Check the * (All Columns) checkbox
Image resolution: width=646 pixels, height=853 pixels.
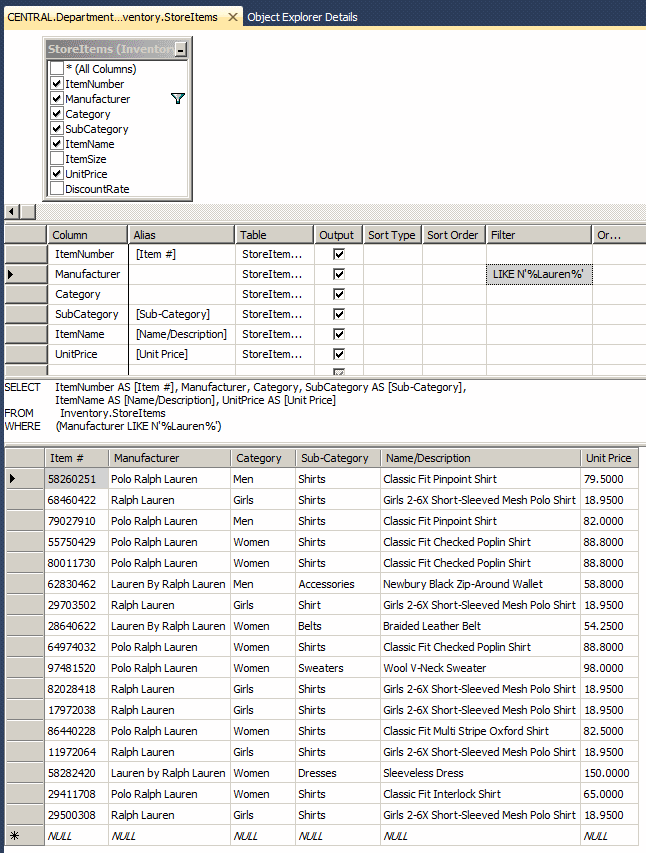click(x=57, y=69)
